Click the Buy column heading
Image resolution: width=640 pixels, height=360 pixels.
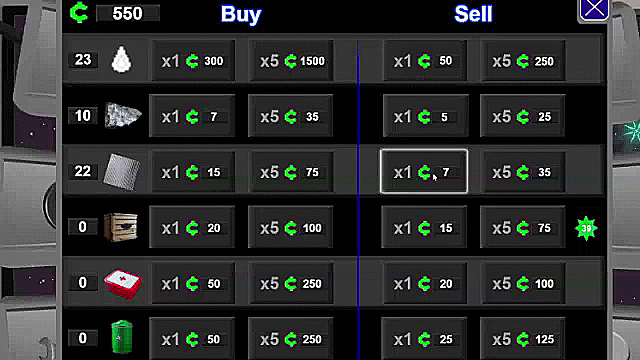tap(241, 14)
